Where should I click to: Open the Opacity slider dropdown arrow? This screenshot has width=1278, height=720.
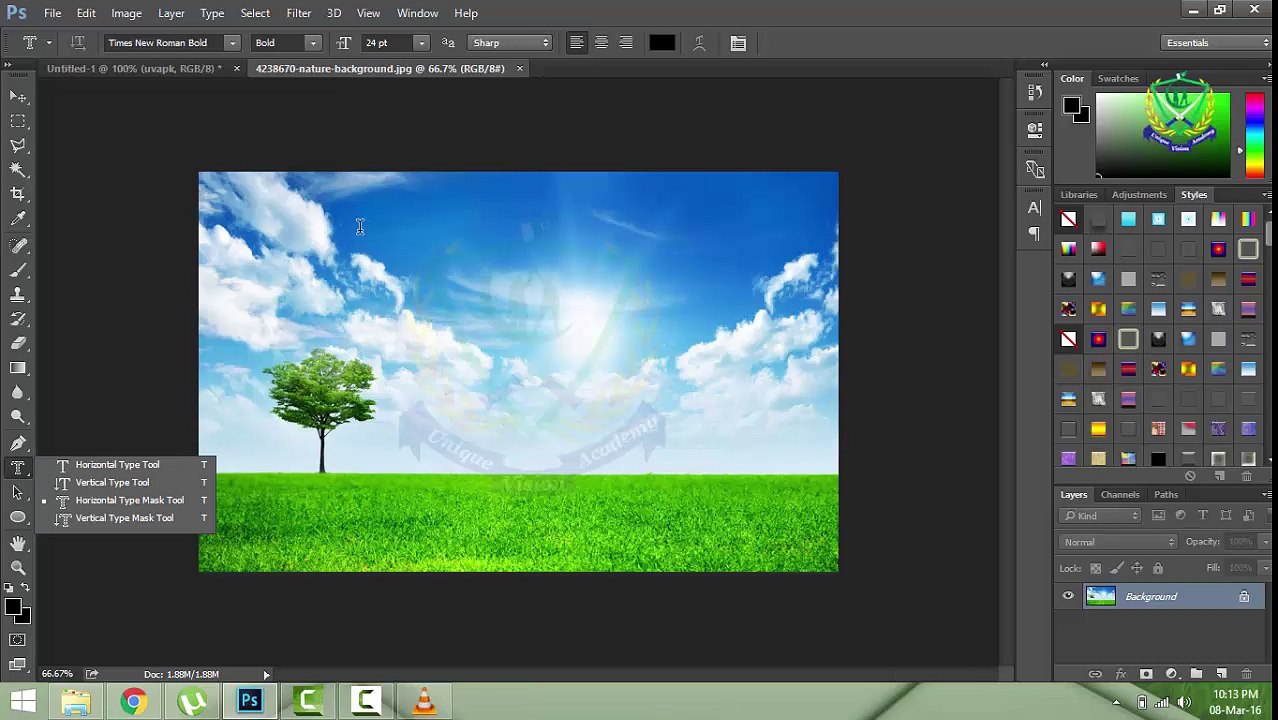click(1265, 542)
